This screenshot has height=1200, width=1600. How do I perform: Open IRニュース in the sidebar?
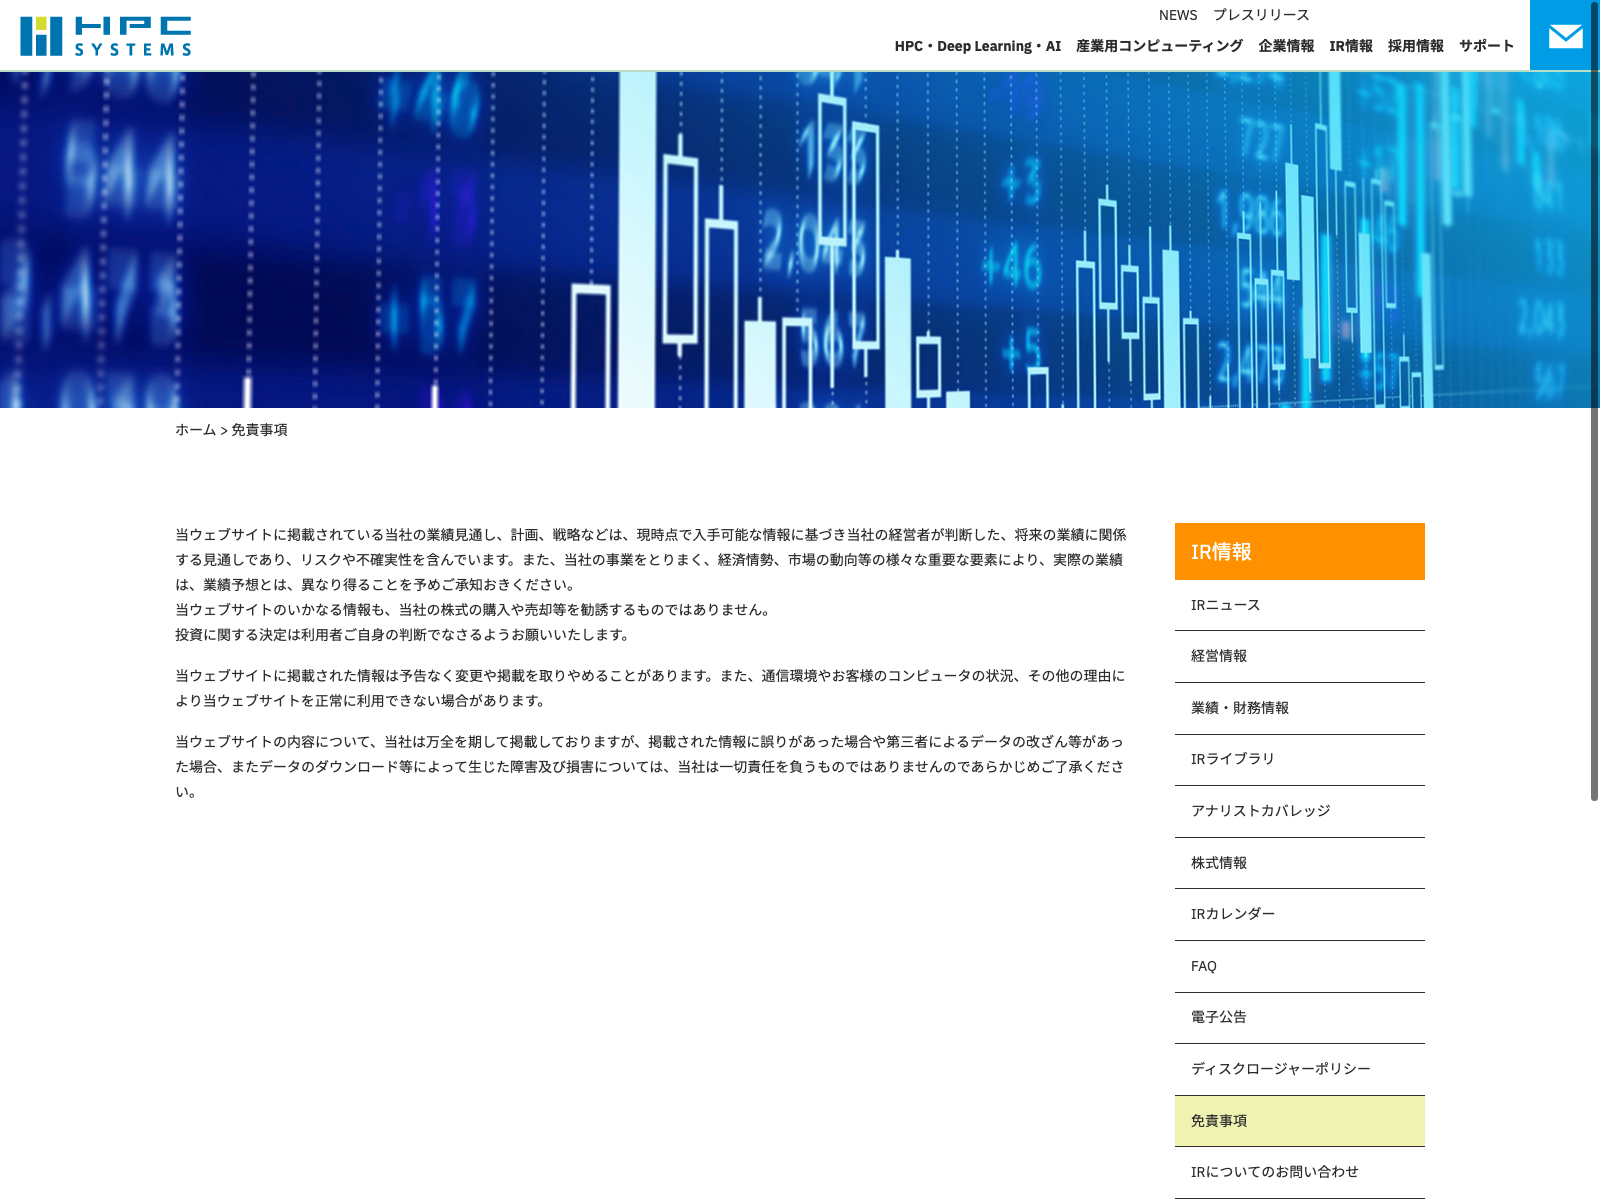1225,605
